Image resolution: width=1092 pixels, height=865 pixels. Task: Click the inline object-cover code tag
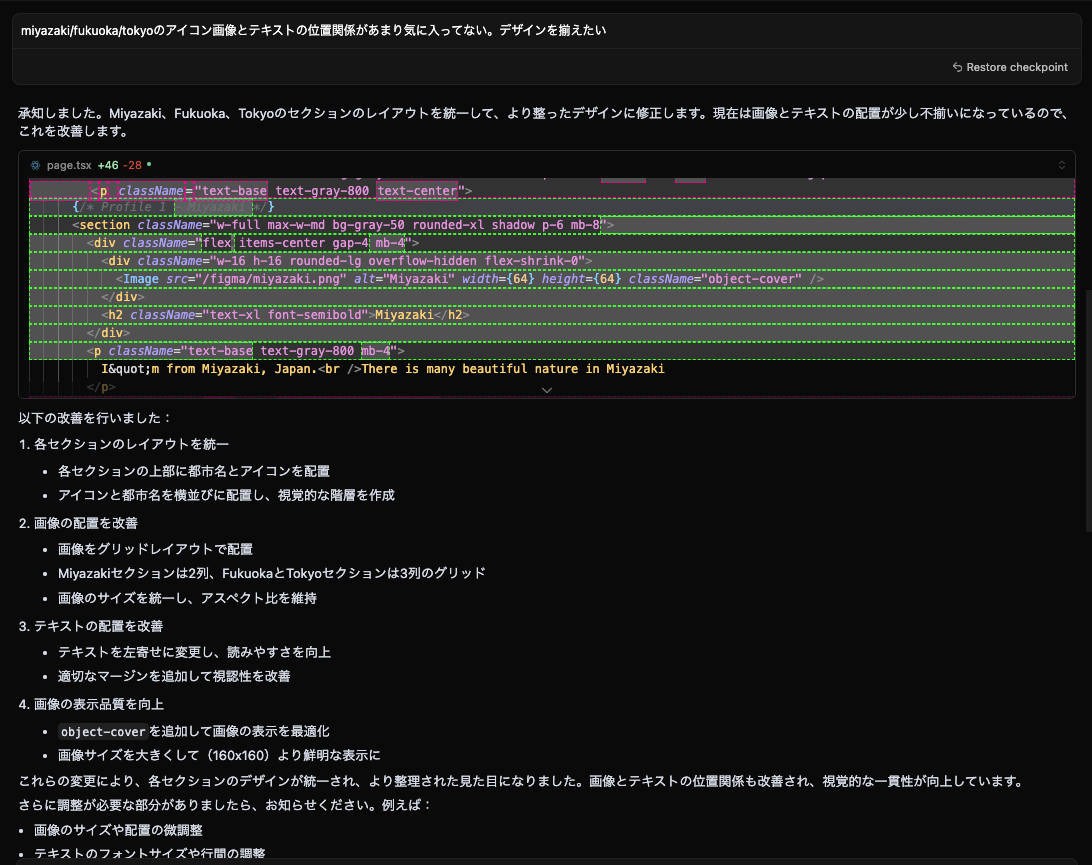click(x=103, y=731)
